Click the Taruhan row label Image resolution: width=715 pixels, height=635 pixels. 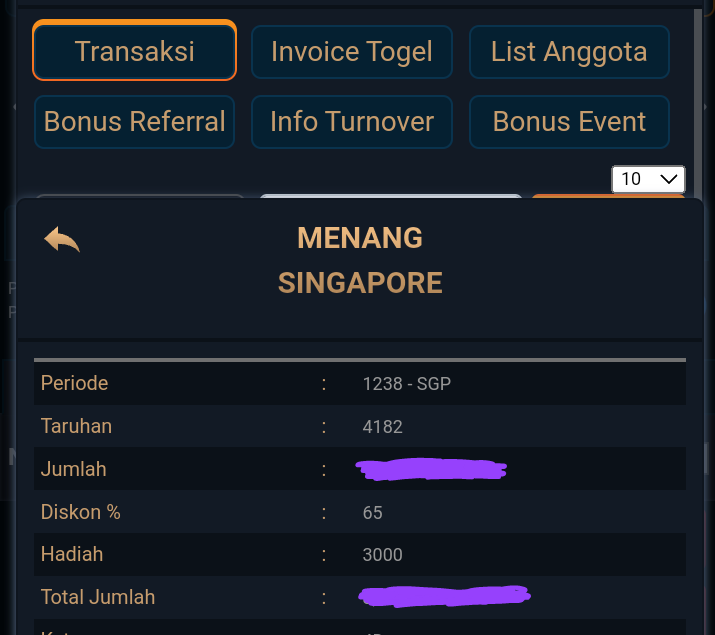point(77,426)
